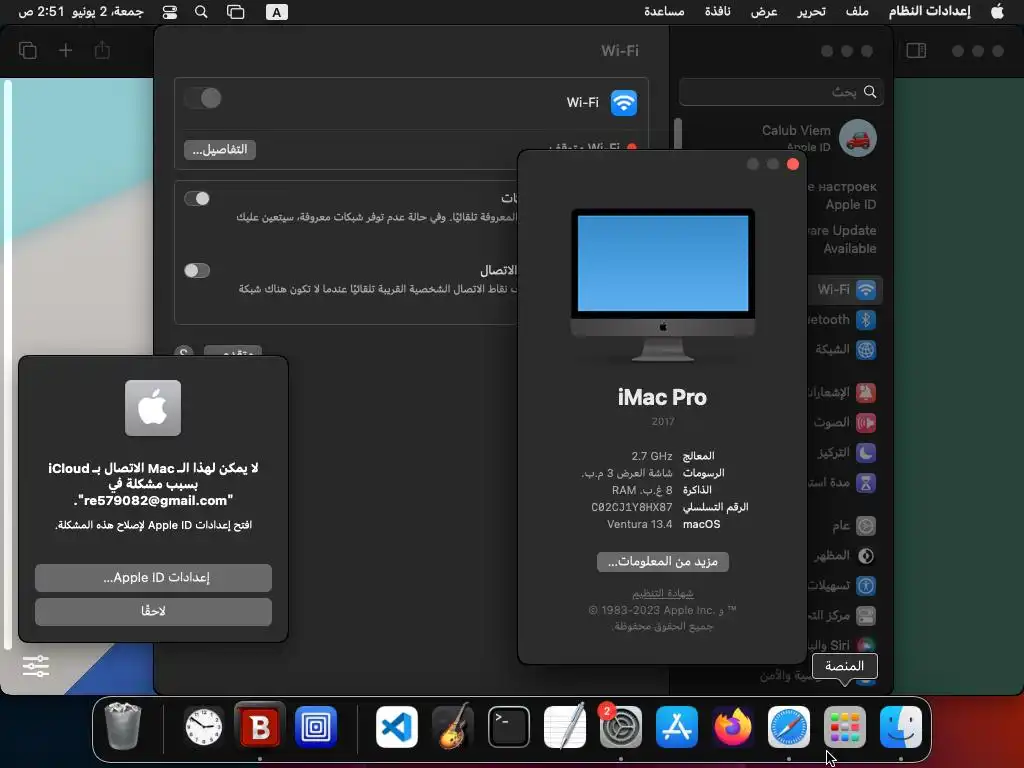Click the Software Update Available notice
1024x768 pixels.
[x=841, y=239]
